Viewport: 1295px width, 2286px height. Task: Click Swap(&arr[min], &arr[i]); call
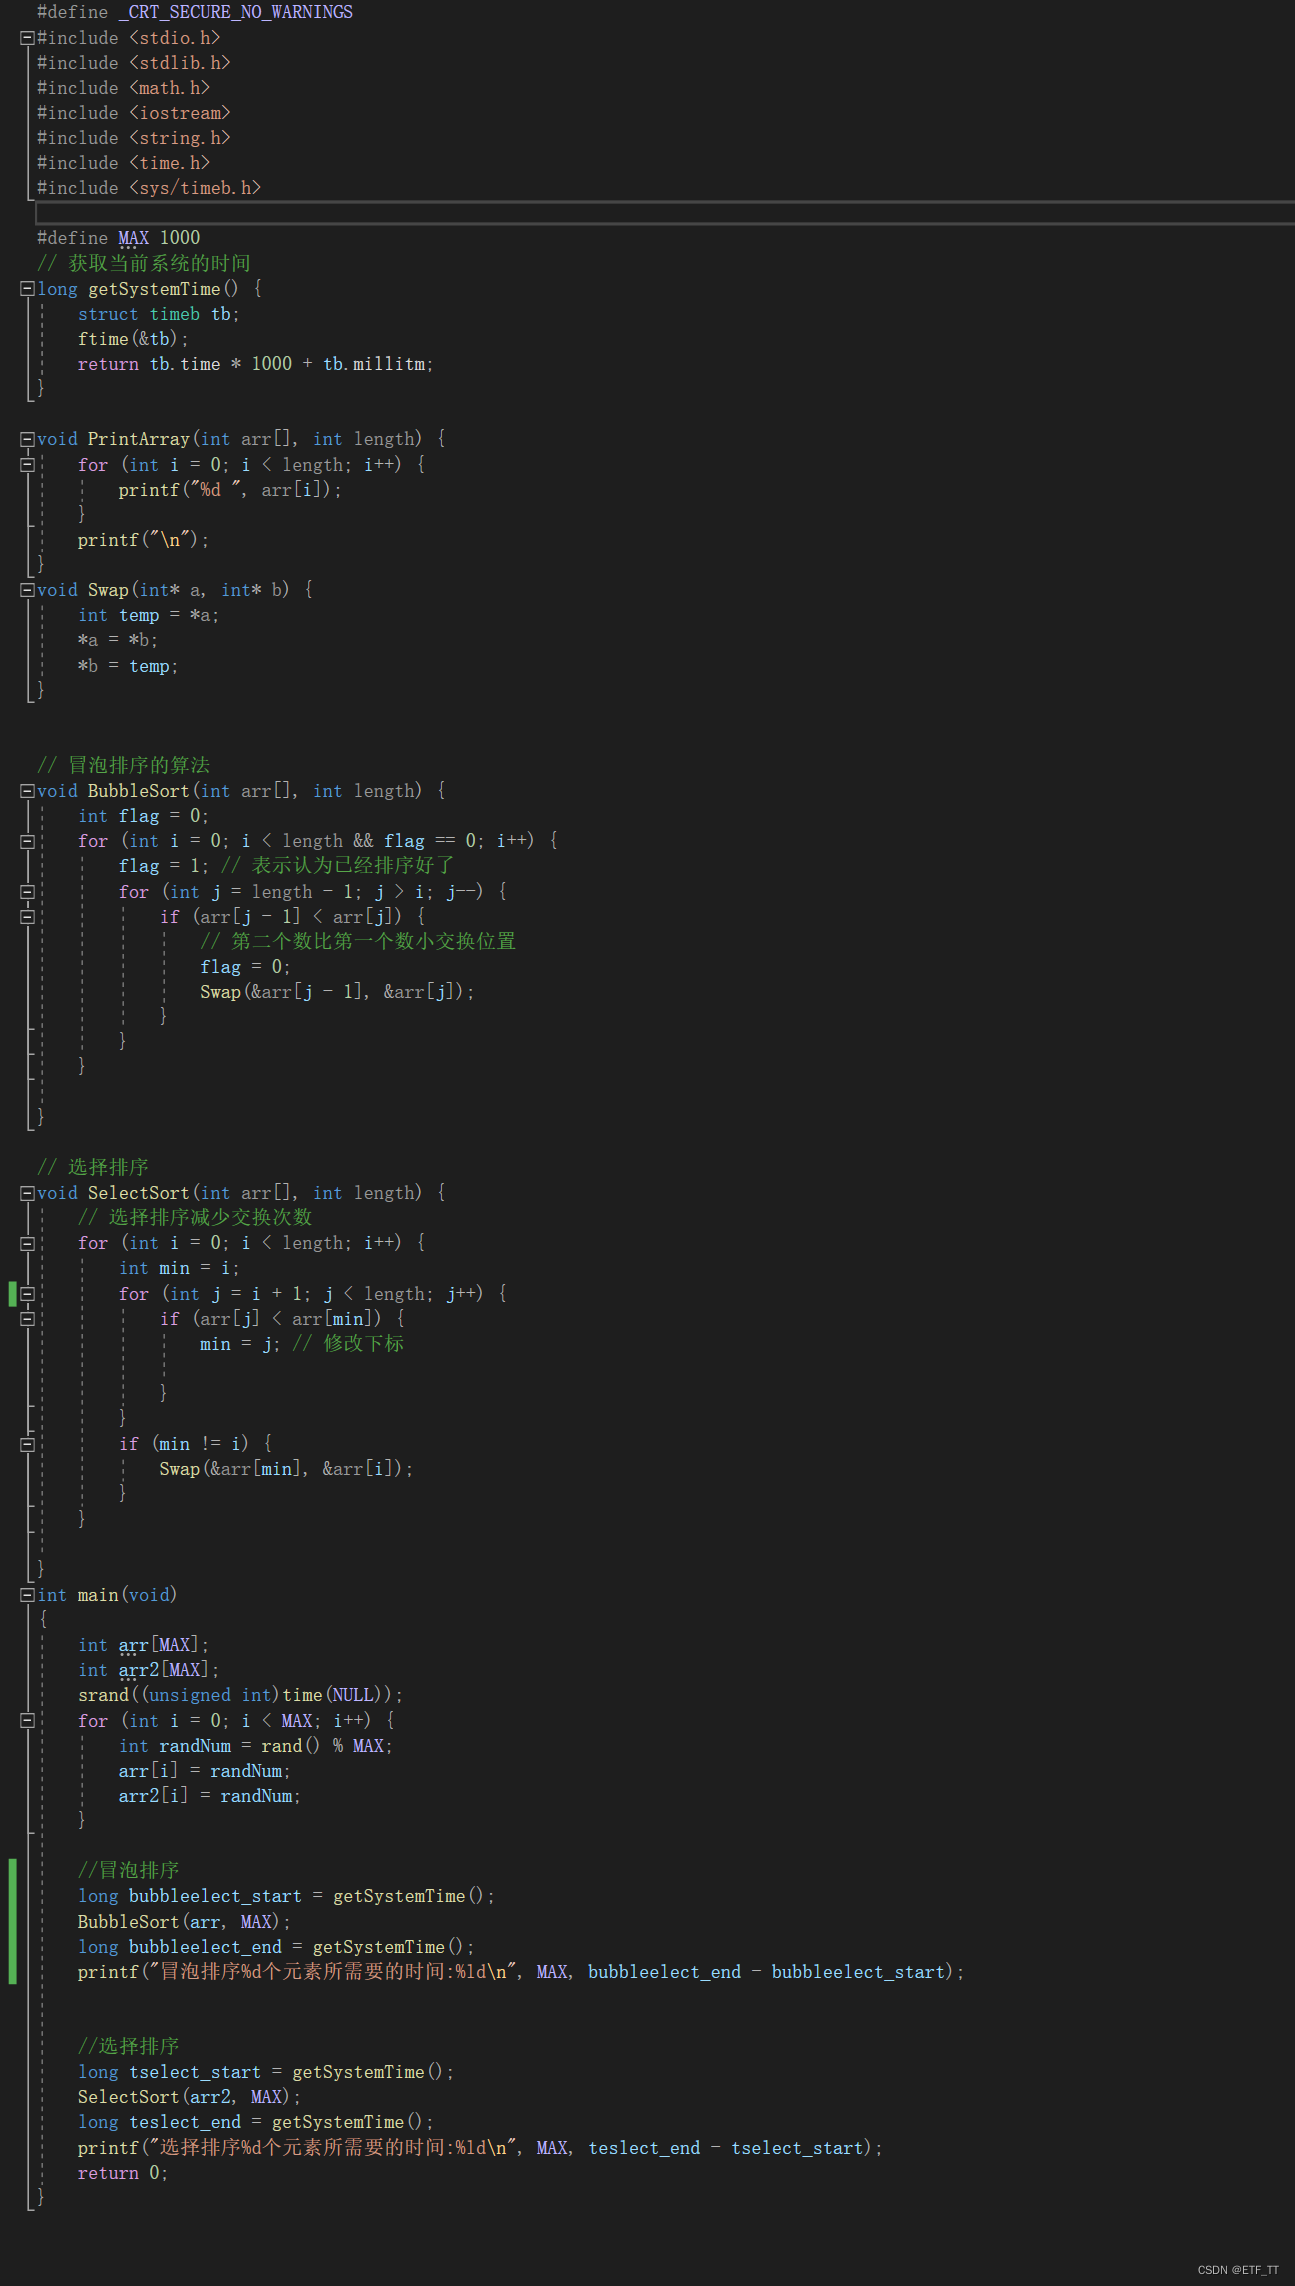click(286, 1469)
